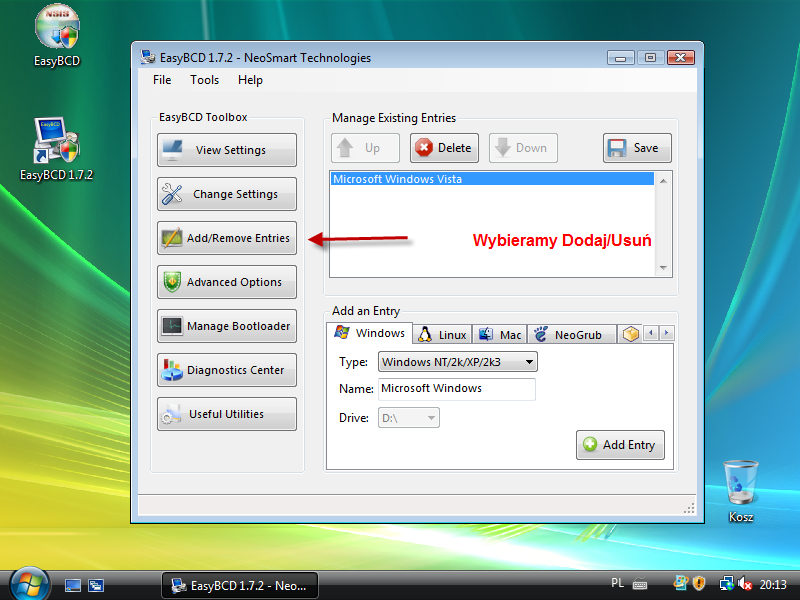This screenshot has width=800, height=600.
Task: Open the Kosz recycle bin icon
Action: point(740,492)
